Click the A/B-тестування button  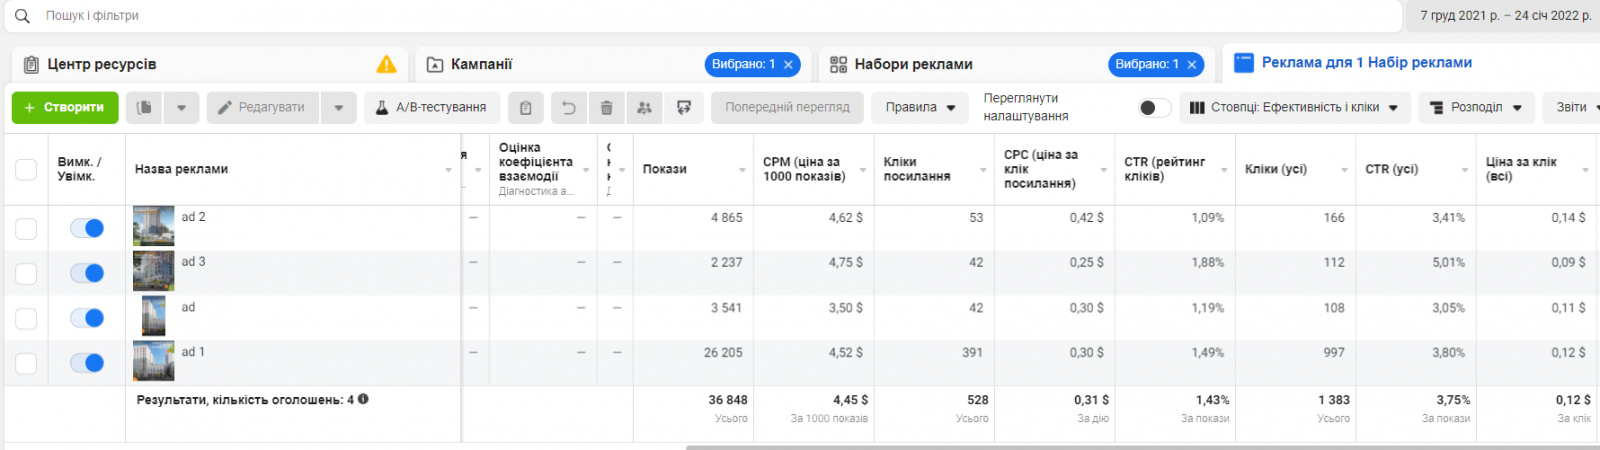coord(431,108)
